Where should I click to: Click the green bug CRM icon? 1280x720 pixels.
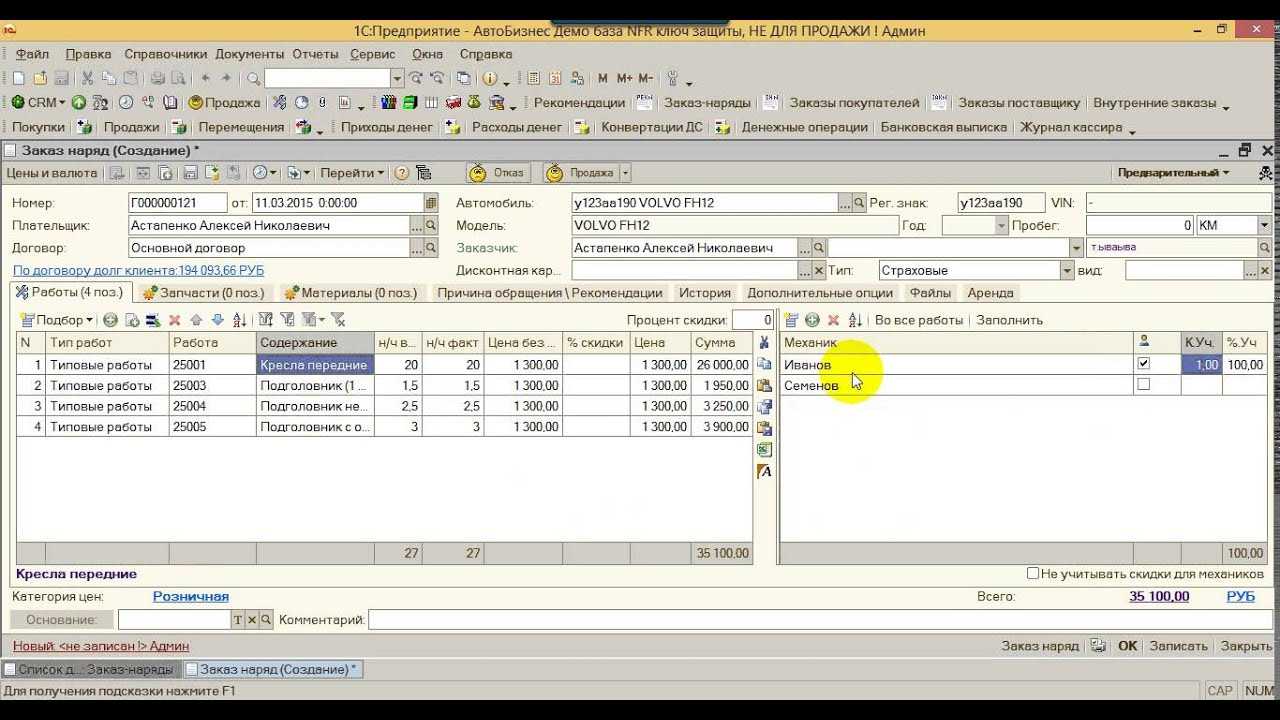(18, 102)
